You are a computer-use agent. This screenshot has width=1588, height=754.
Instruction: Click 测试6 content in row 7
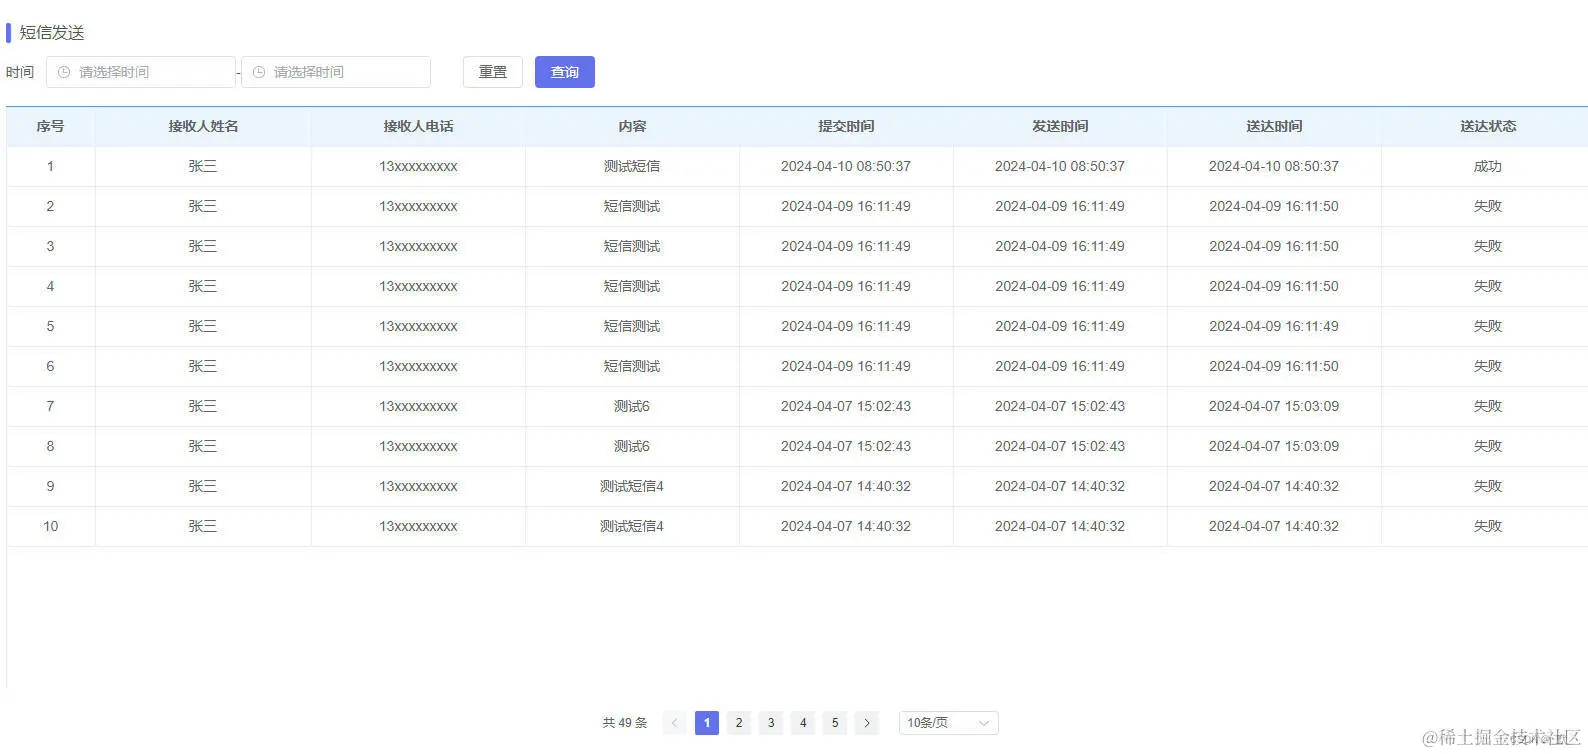coord(632,406)
